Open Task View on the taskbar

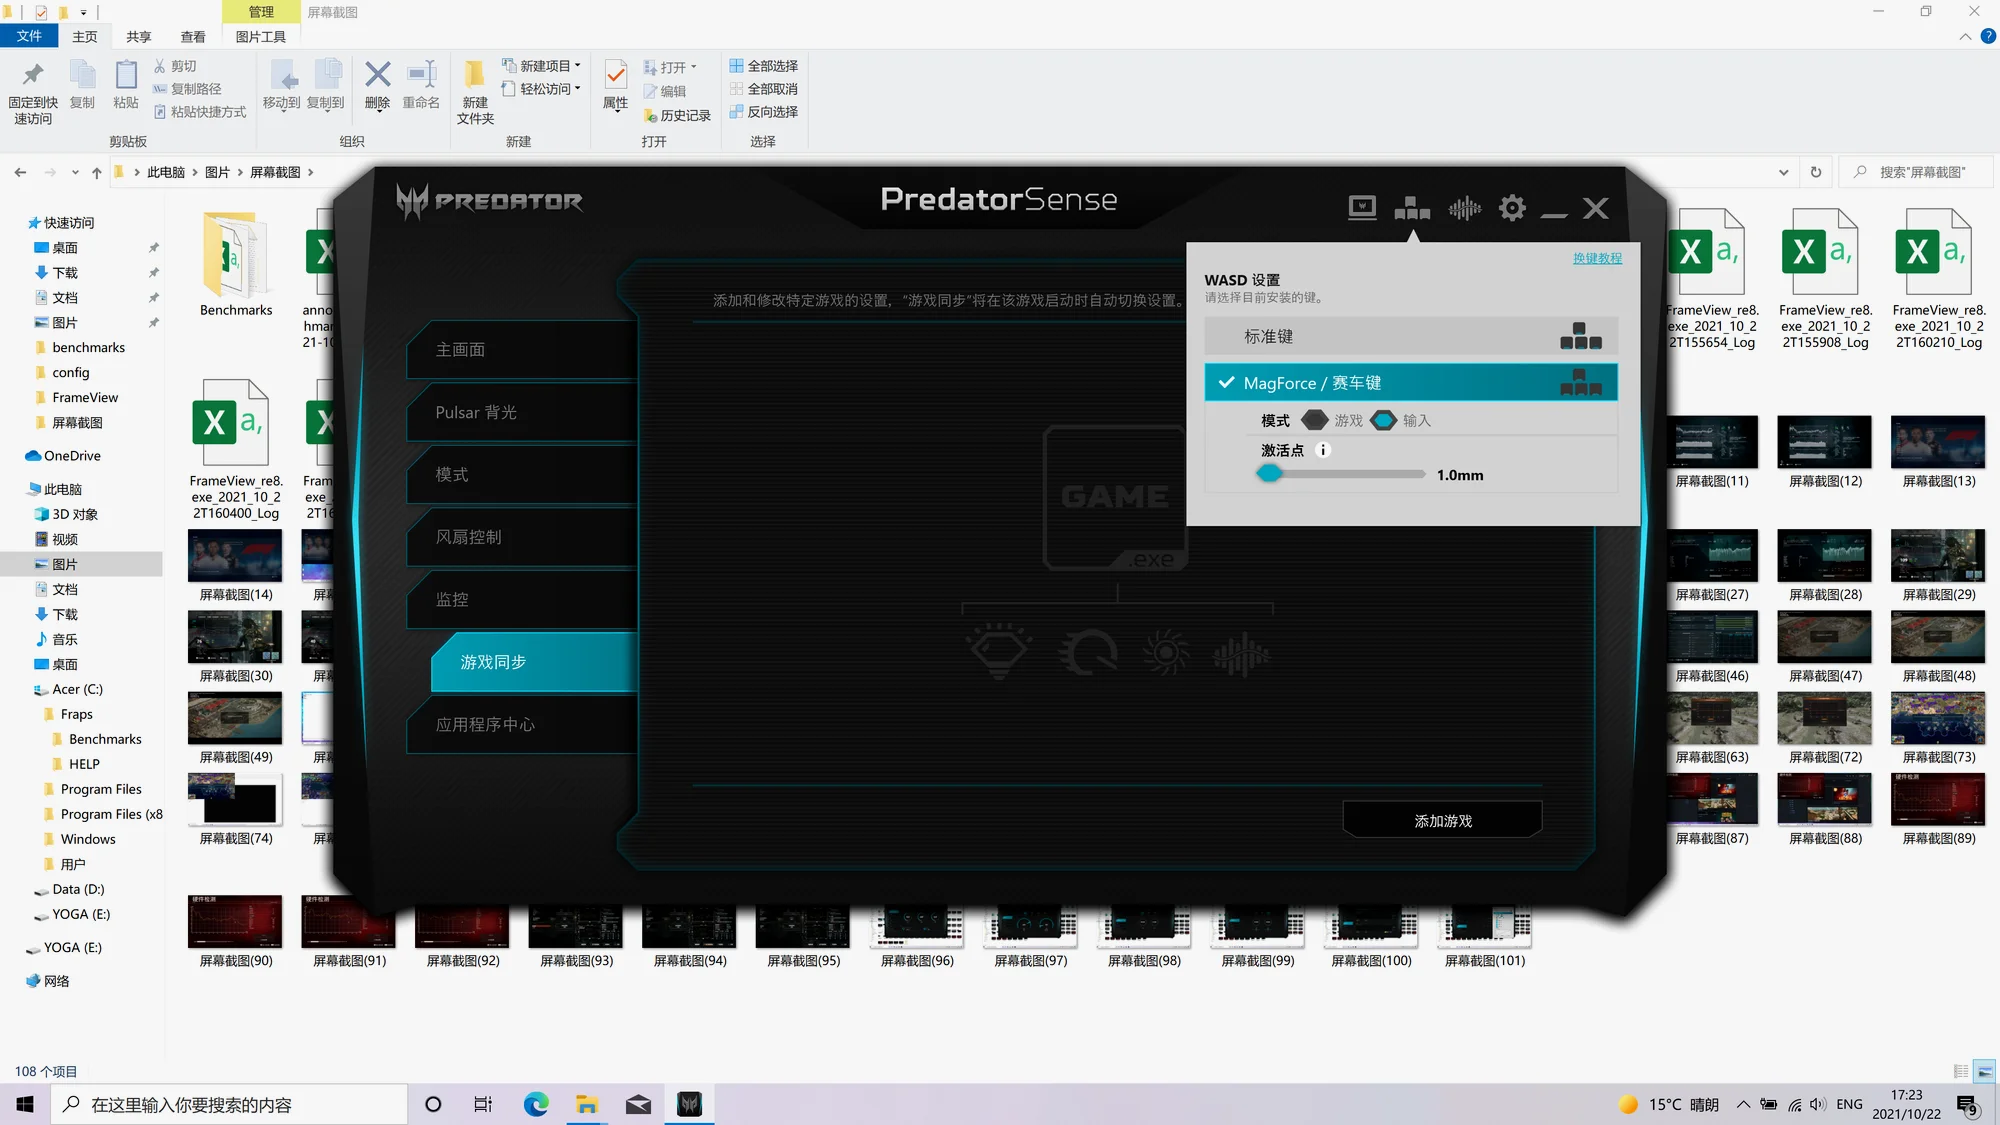[483, 1104]
